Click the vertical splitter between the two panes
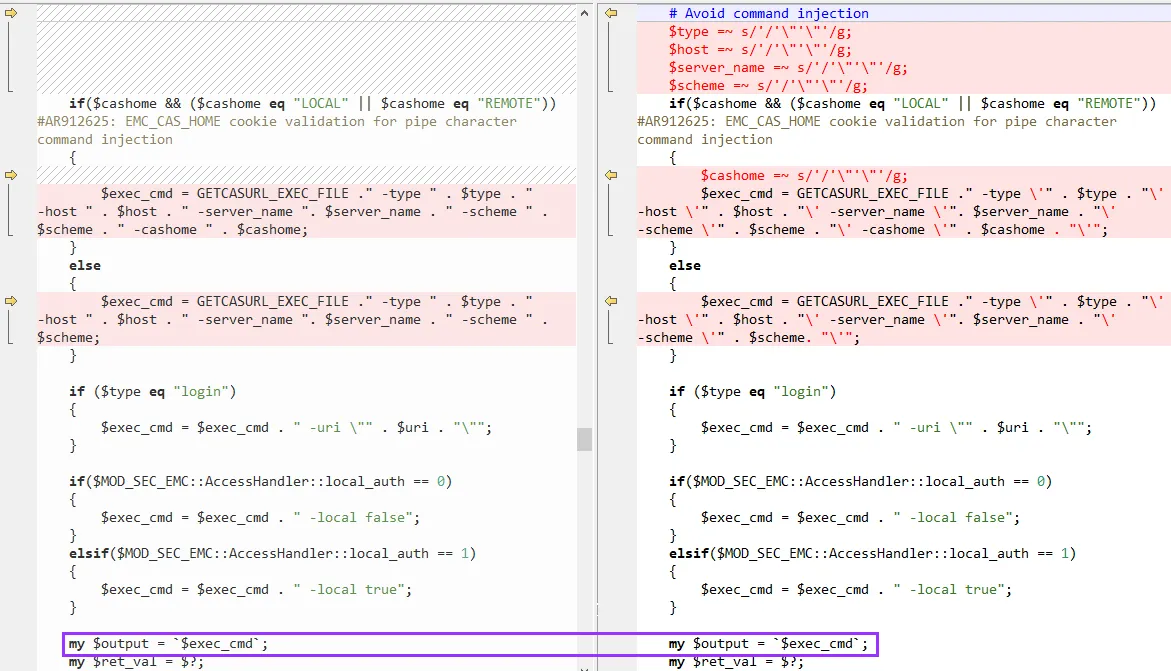 coord(596,400)
